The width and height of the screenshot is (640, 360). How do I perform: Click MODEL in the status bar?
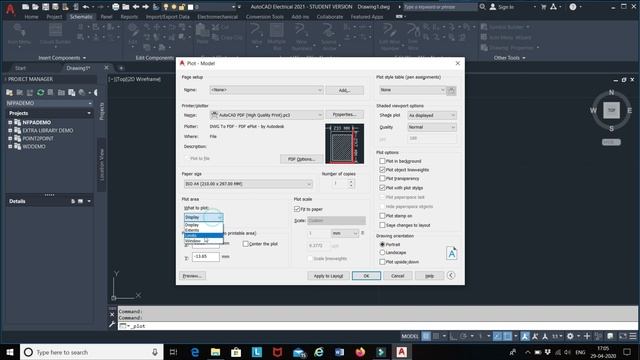pyautogui.click(x=410, y=336)
